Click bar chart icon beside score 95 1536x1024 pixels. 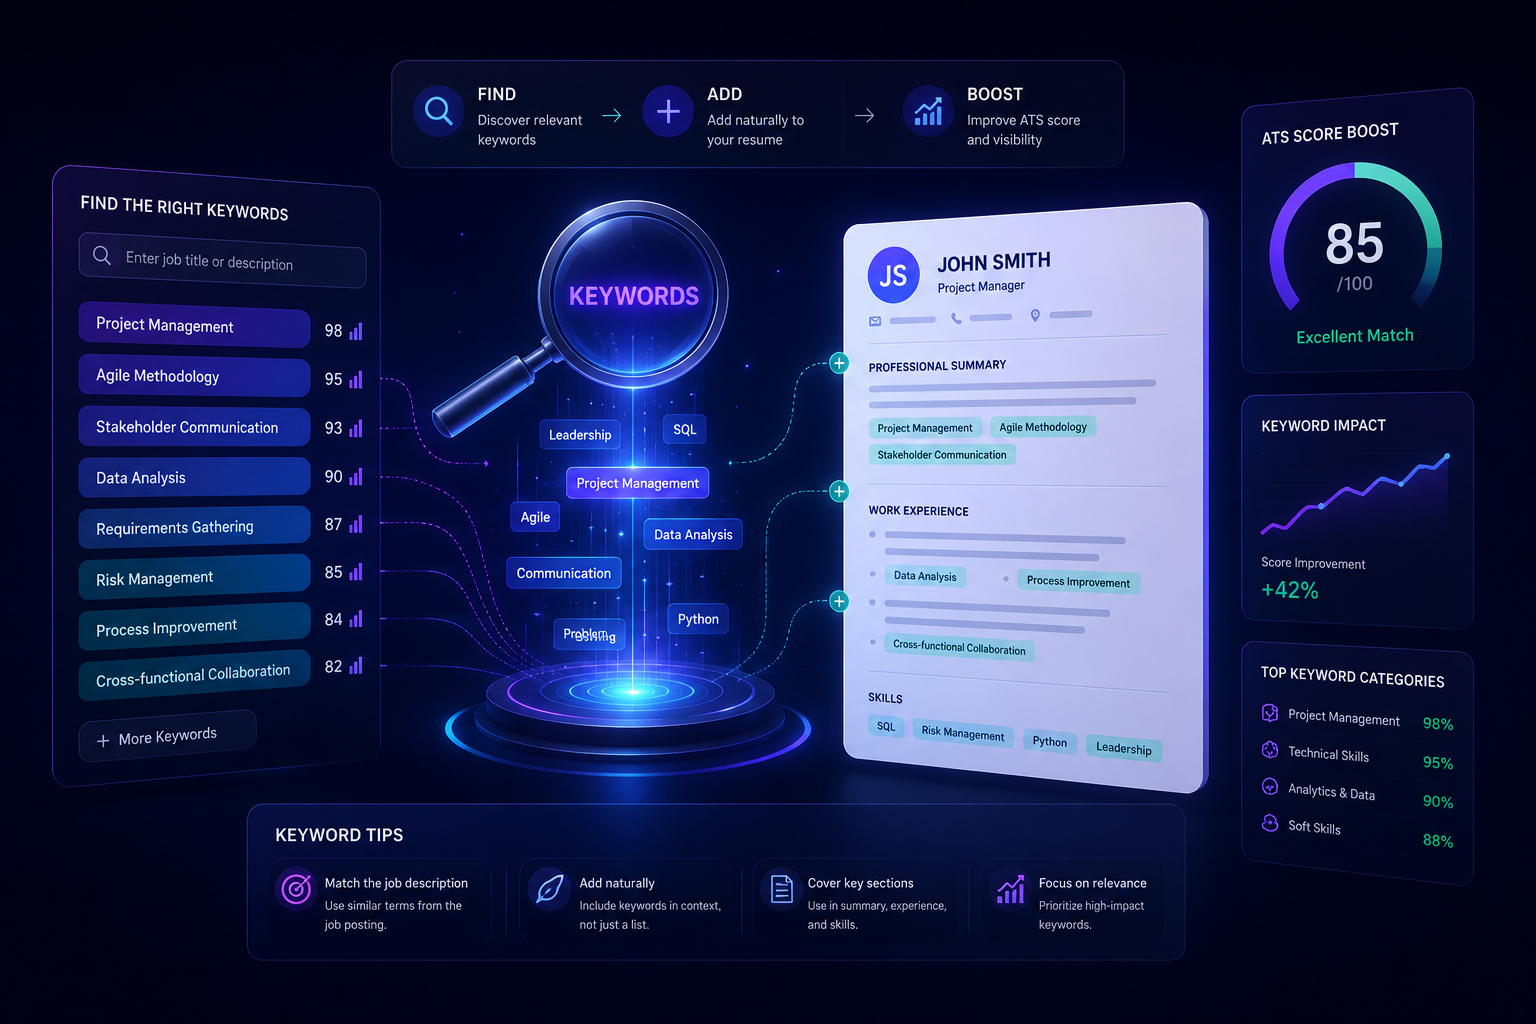356,379
